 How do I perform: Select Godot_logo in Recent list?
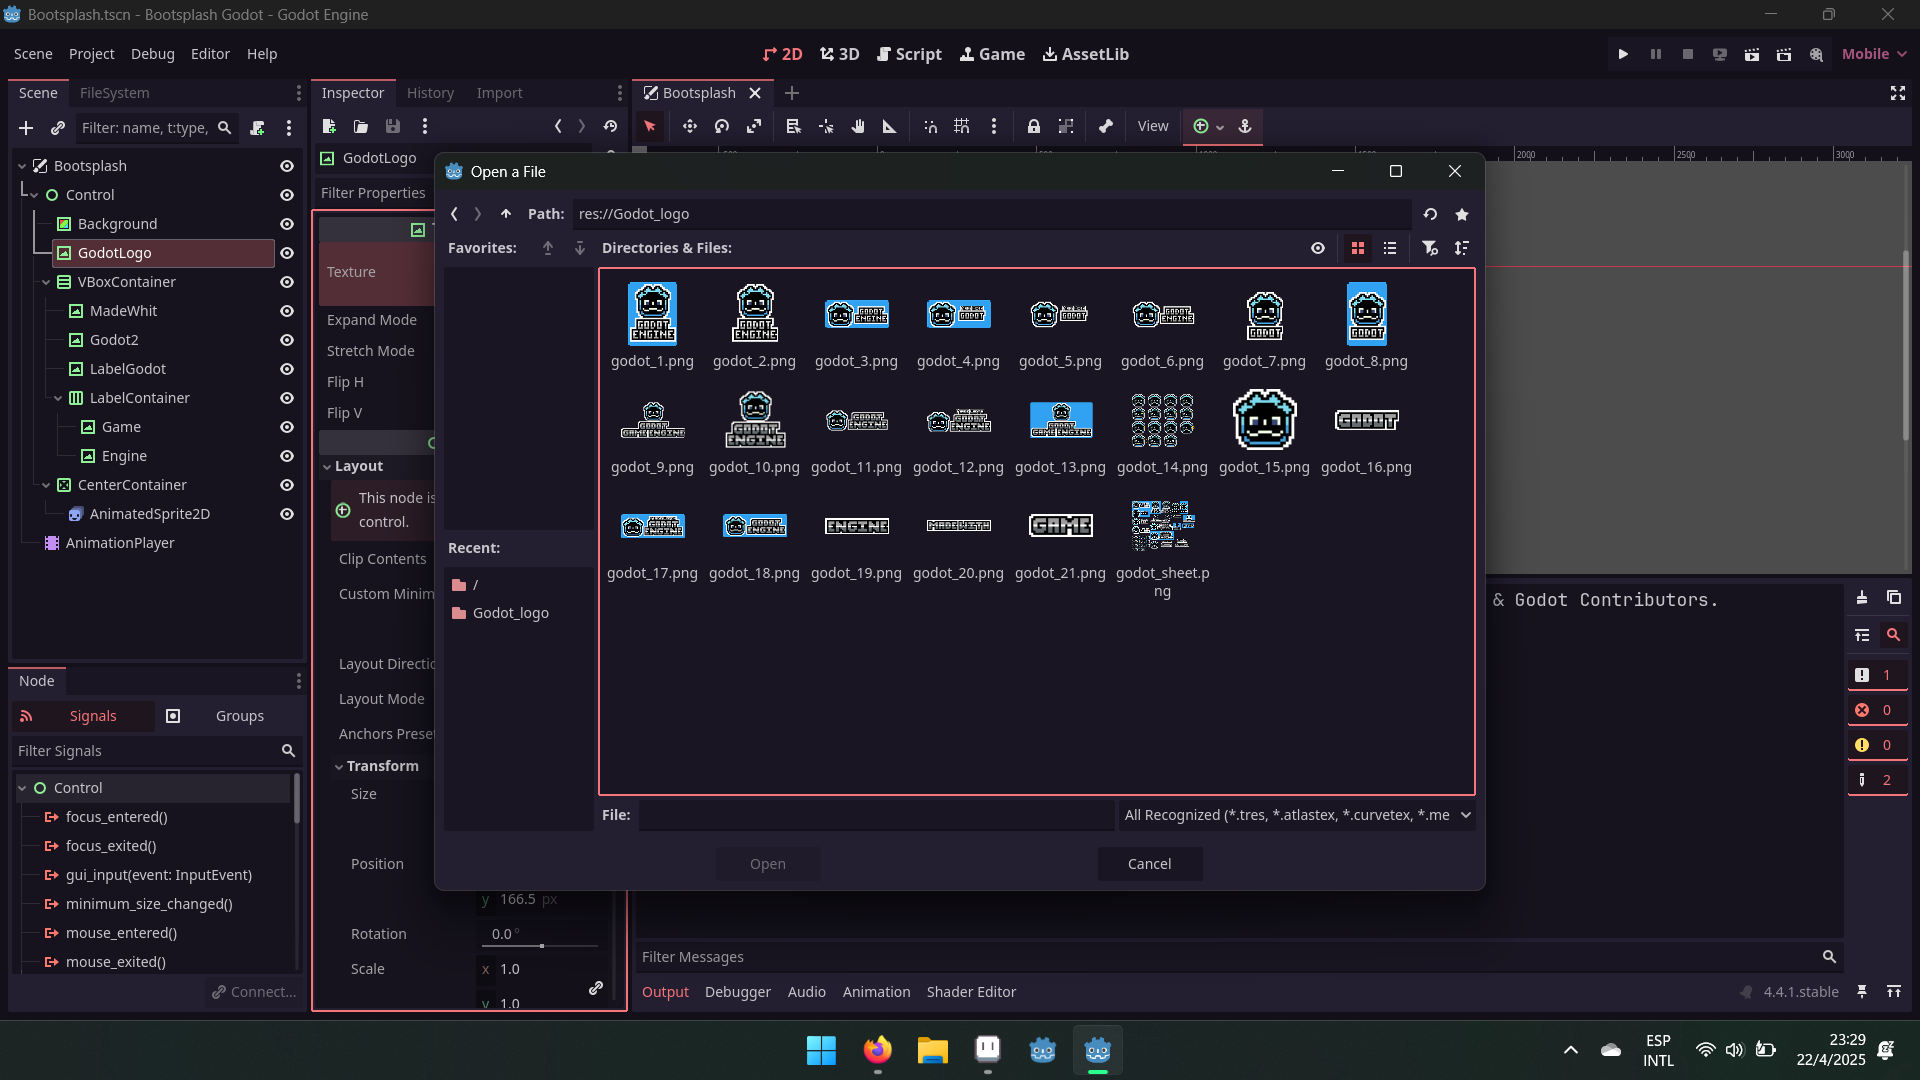[510, 613]
